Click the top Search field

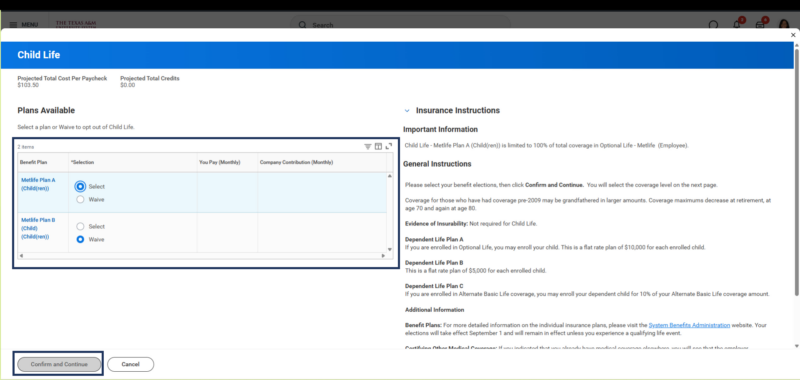[x=401, y=24]
